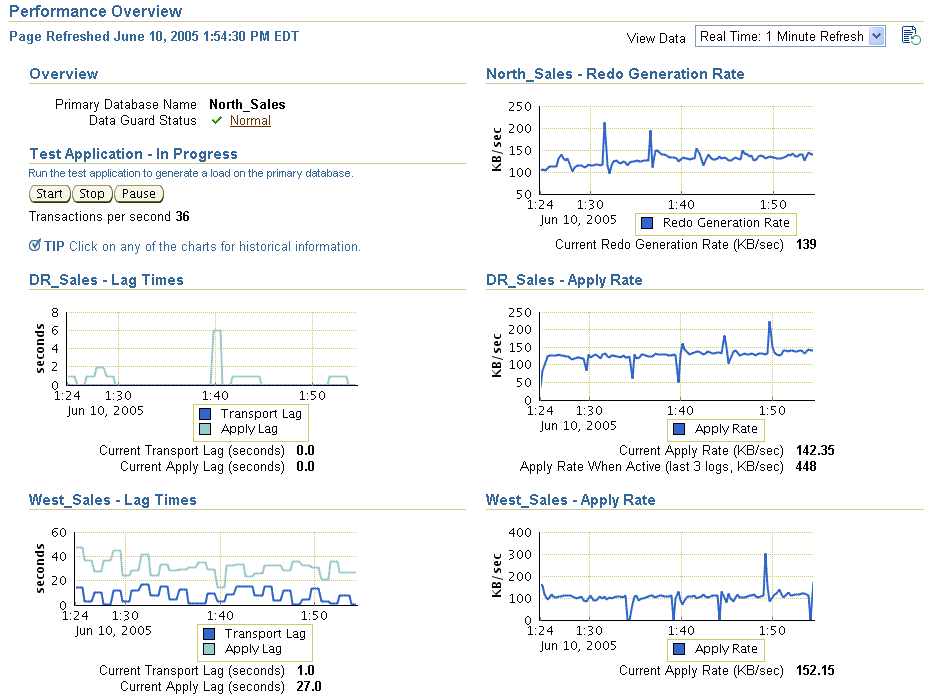Click the West_Sales Apply Rate chart for history
The width and height of the screenshot is (931, 698).
tap(680, 575)
